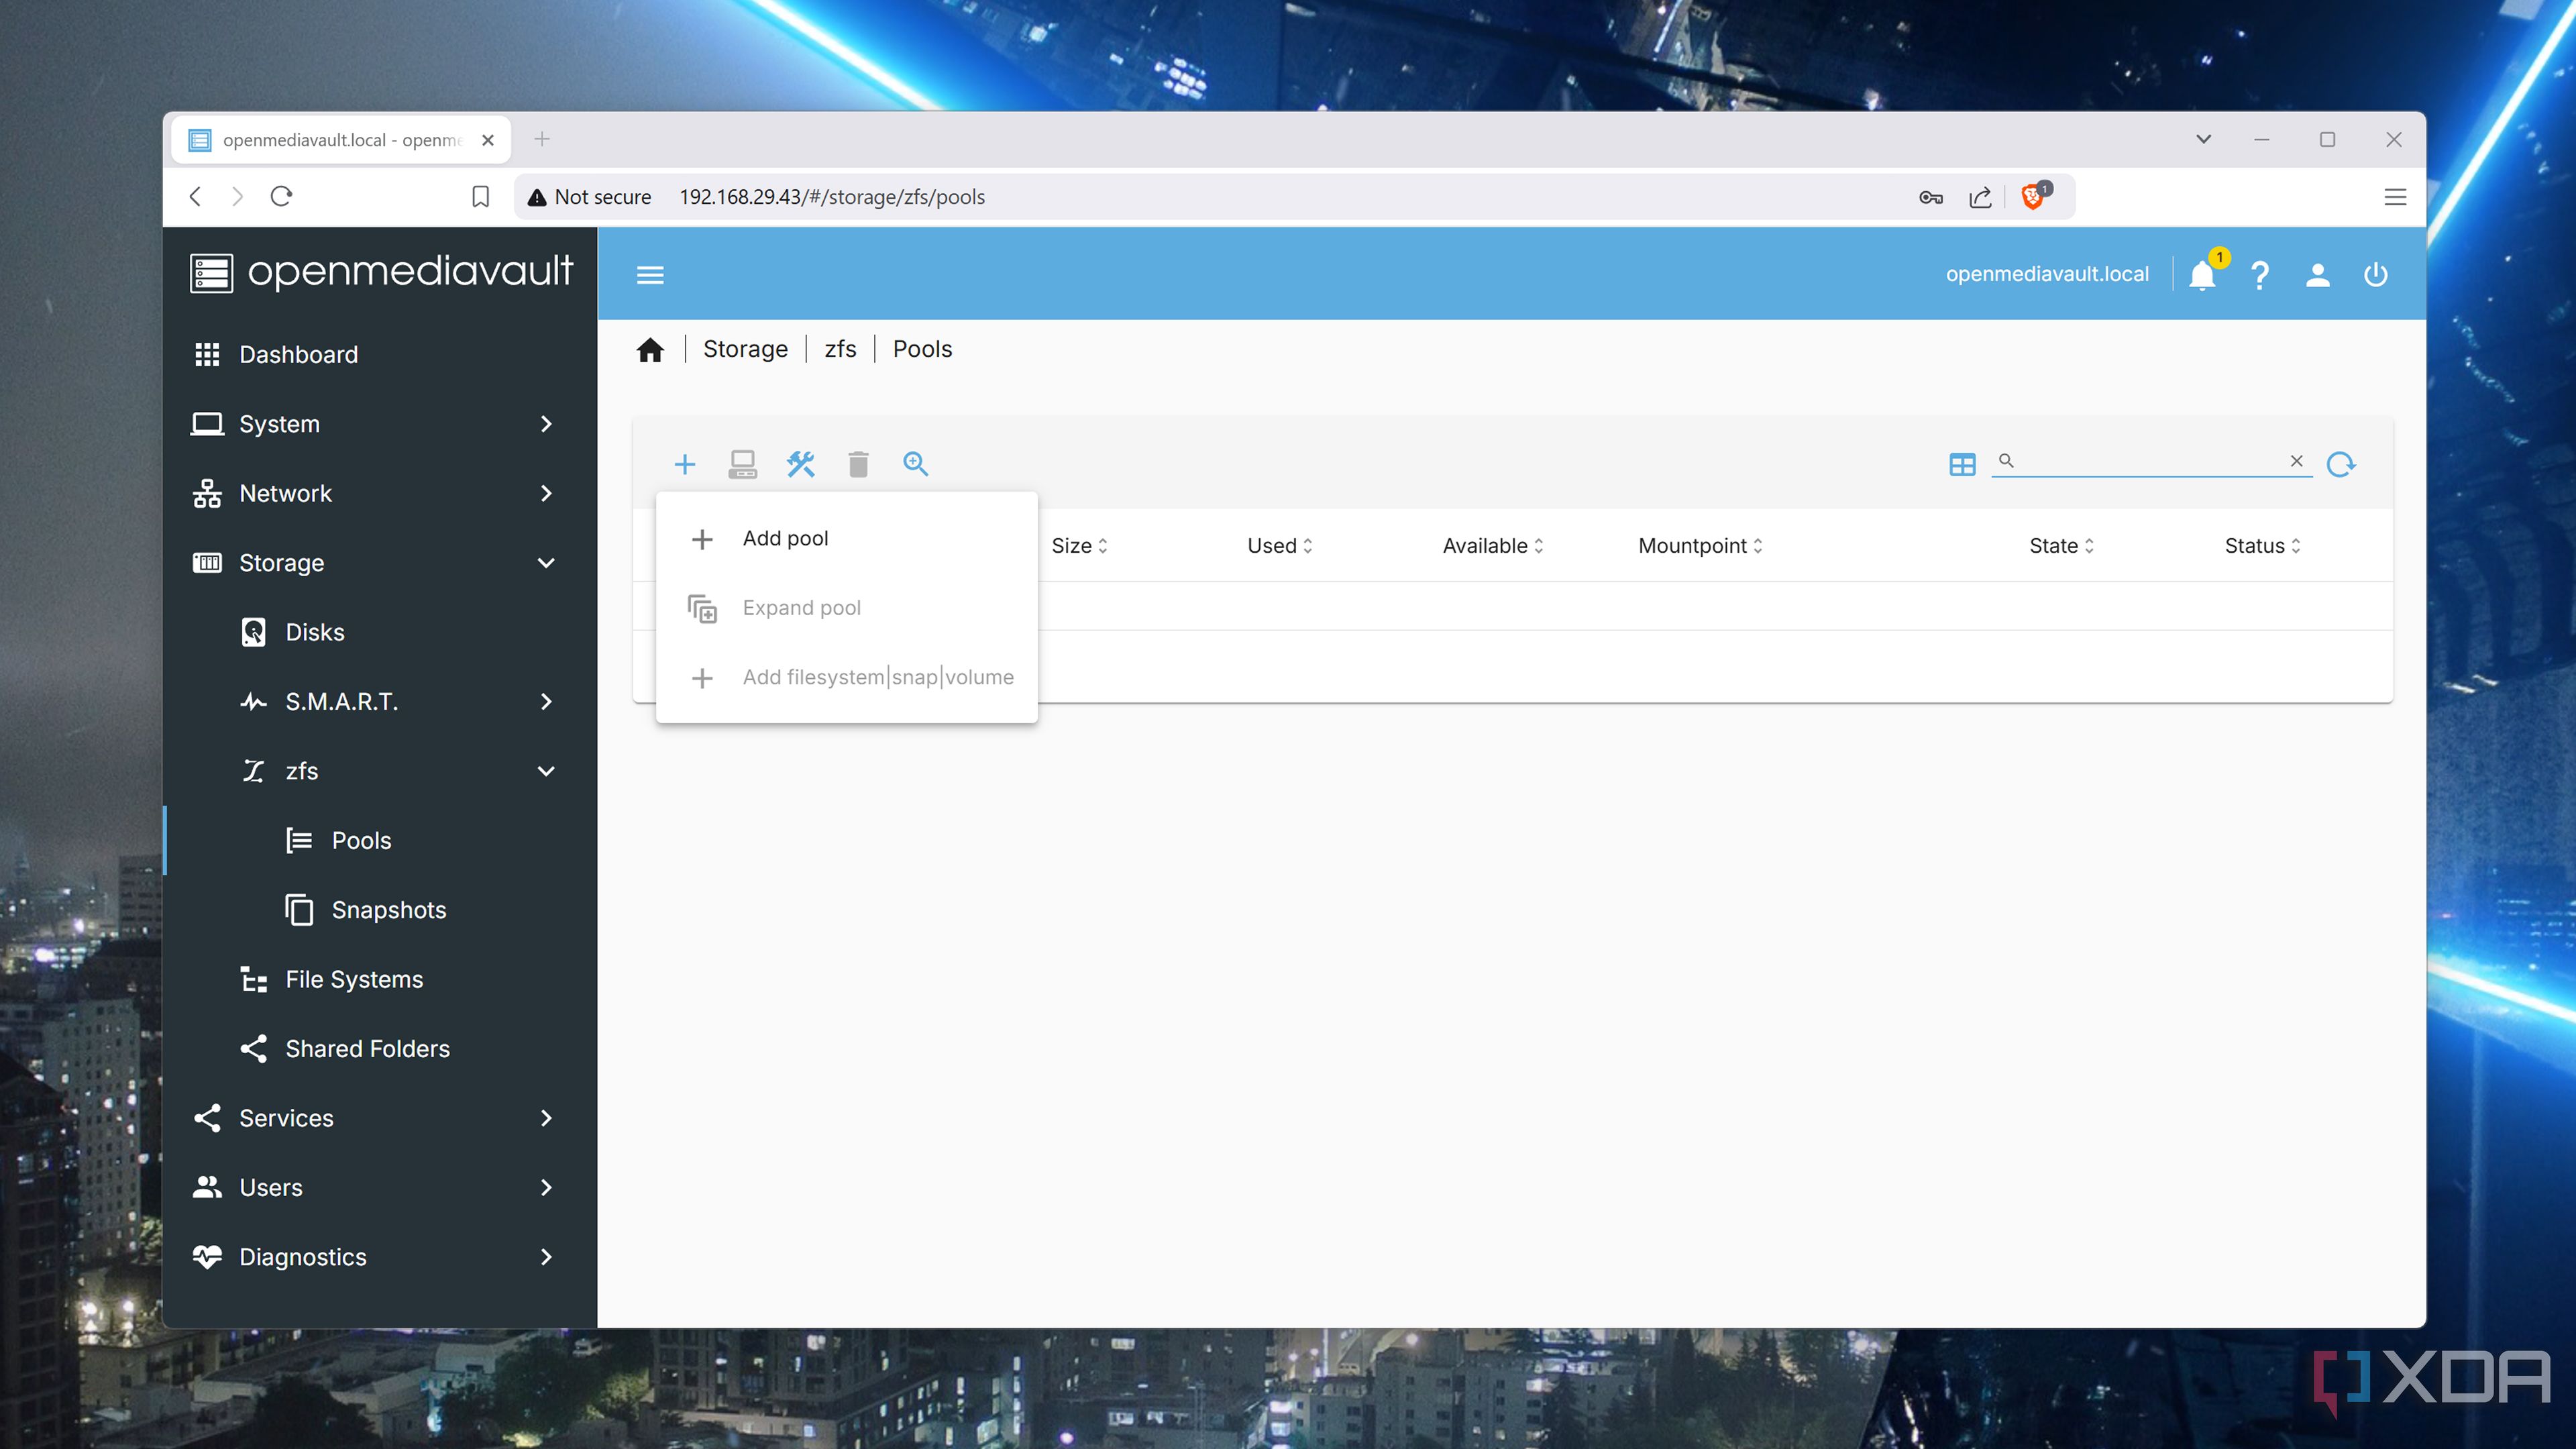Open the user account icon
2576x1449 pixels.
click(x=2318, y=275)
